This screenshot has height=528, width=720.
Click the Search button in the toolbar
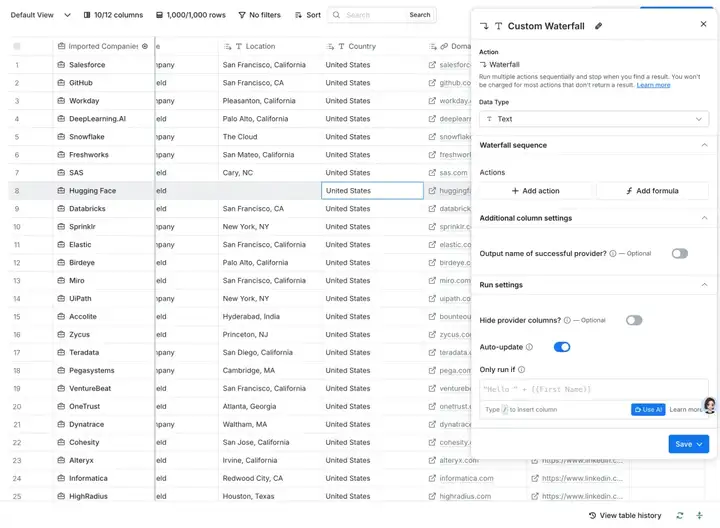point(420,15)
